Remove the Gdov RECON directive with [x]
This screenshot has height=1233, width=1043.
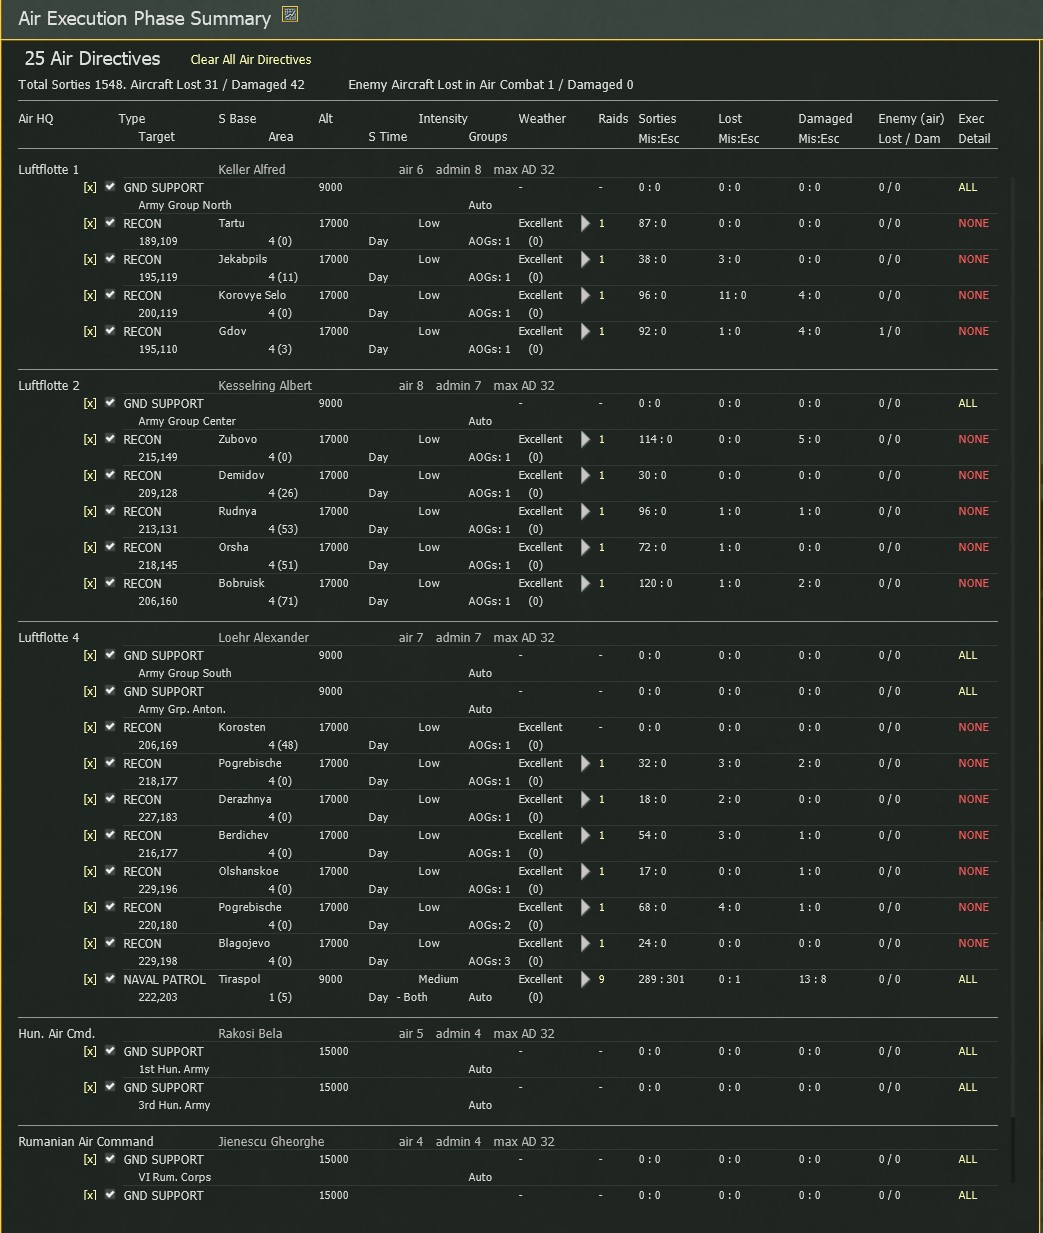click(x=90, y=332)
